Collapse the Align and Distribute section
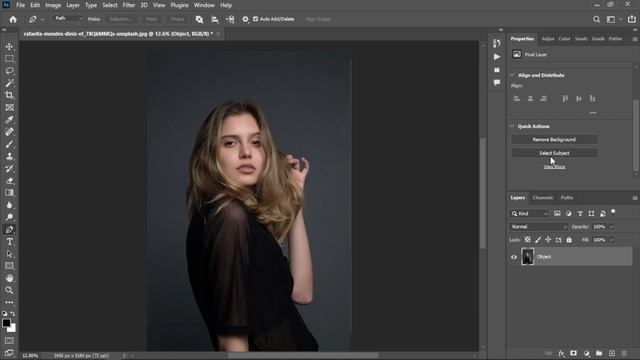This screenshot has height=360, width=640. tap(512, 75)
